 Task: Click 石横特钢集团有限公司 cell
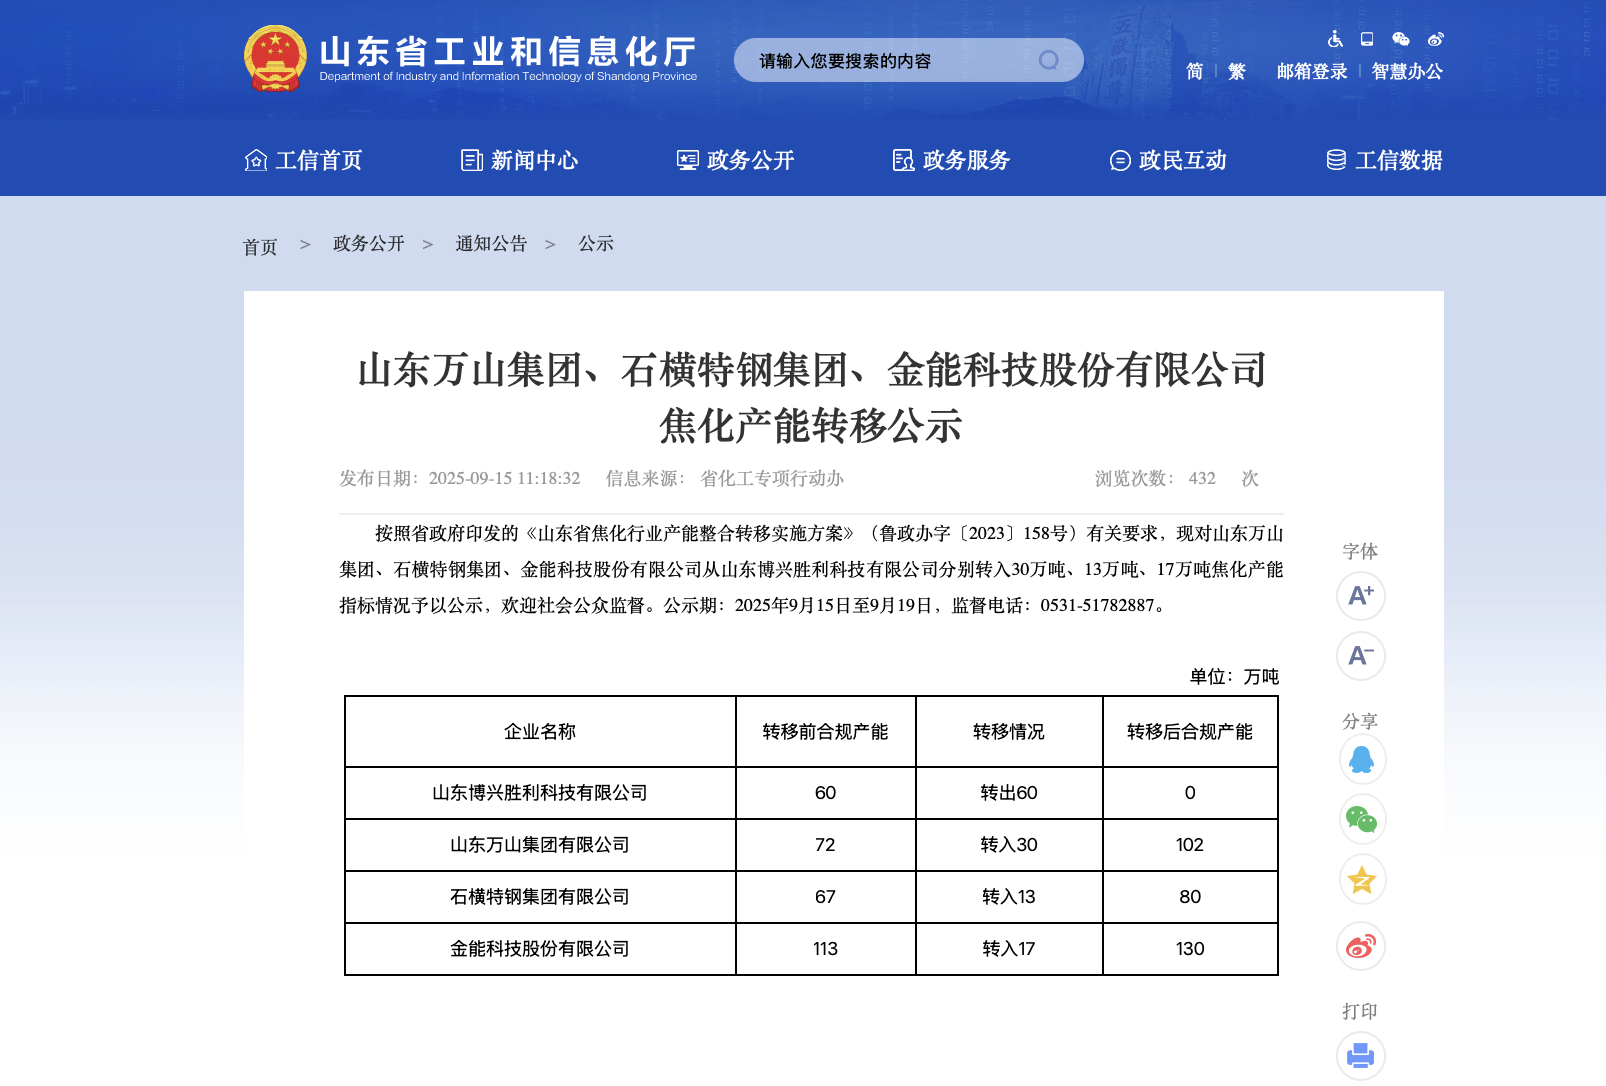(540, 897)
